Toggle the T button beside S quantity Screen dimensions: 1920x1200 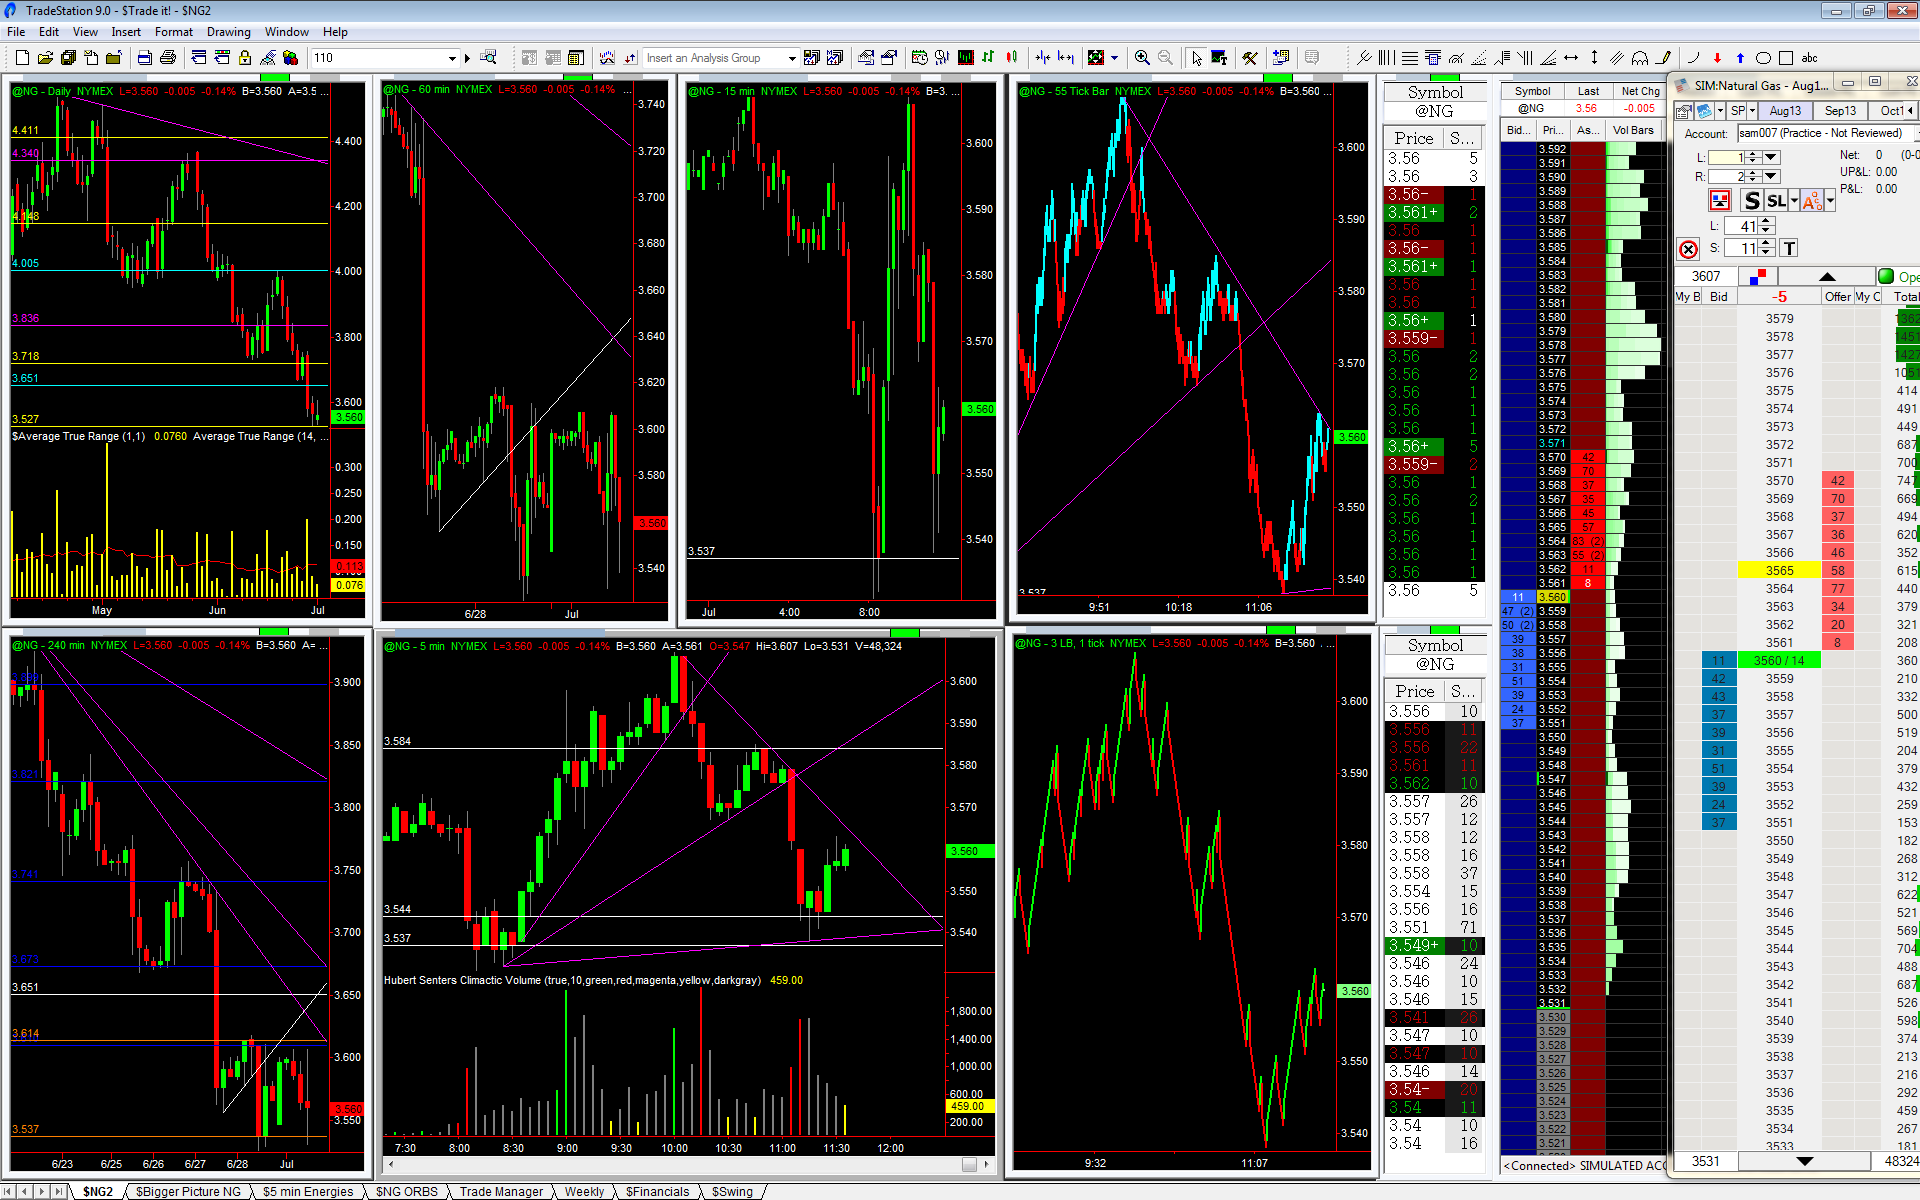[1789, 248]
